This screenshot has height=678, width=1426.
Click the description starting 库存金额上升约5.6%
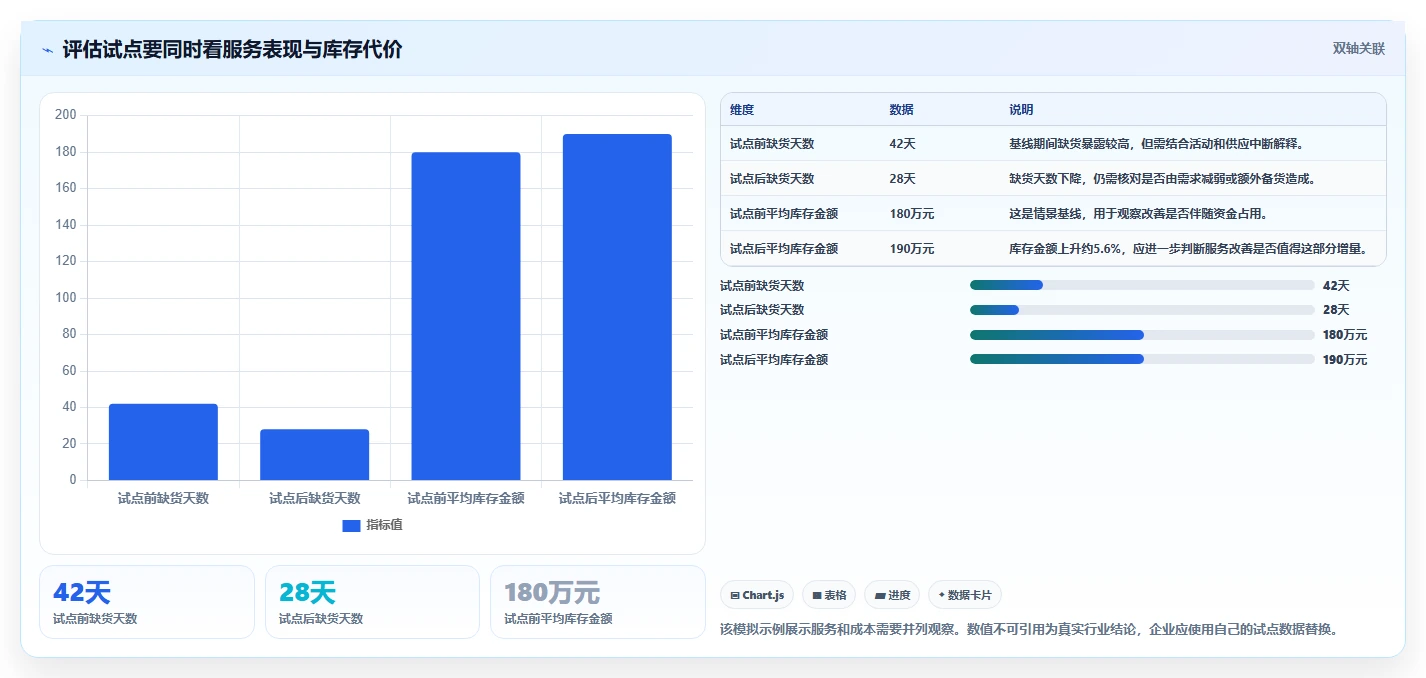(1188, 249)
